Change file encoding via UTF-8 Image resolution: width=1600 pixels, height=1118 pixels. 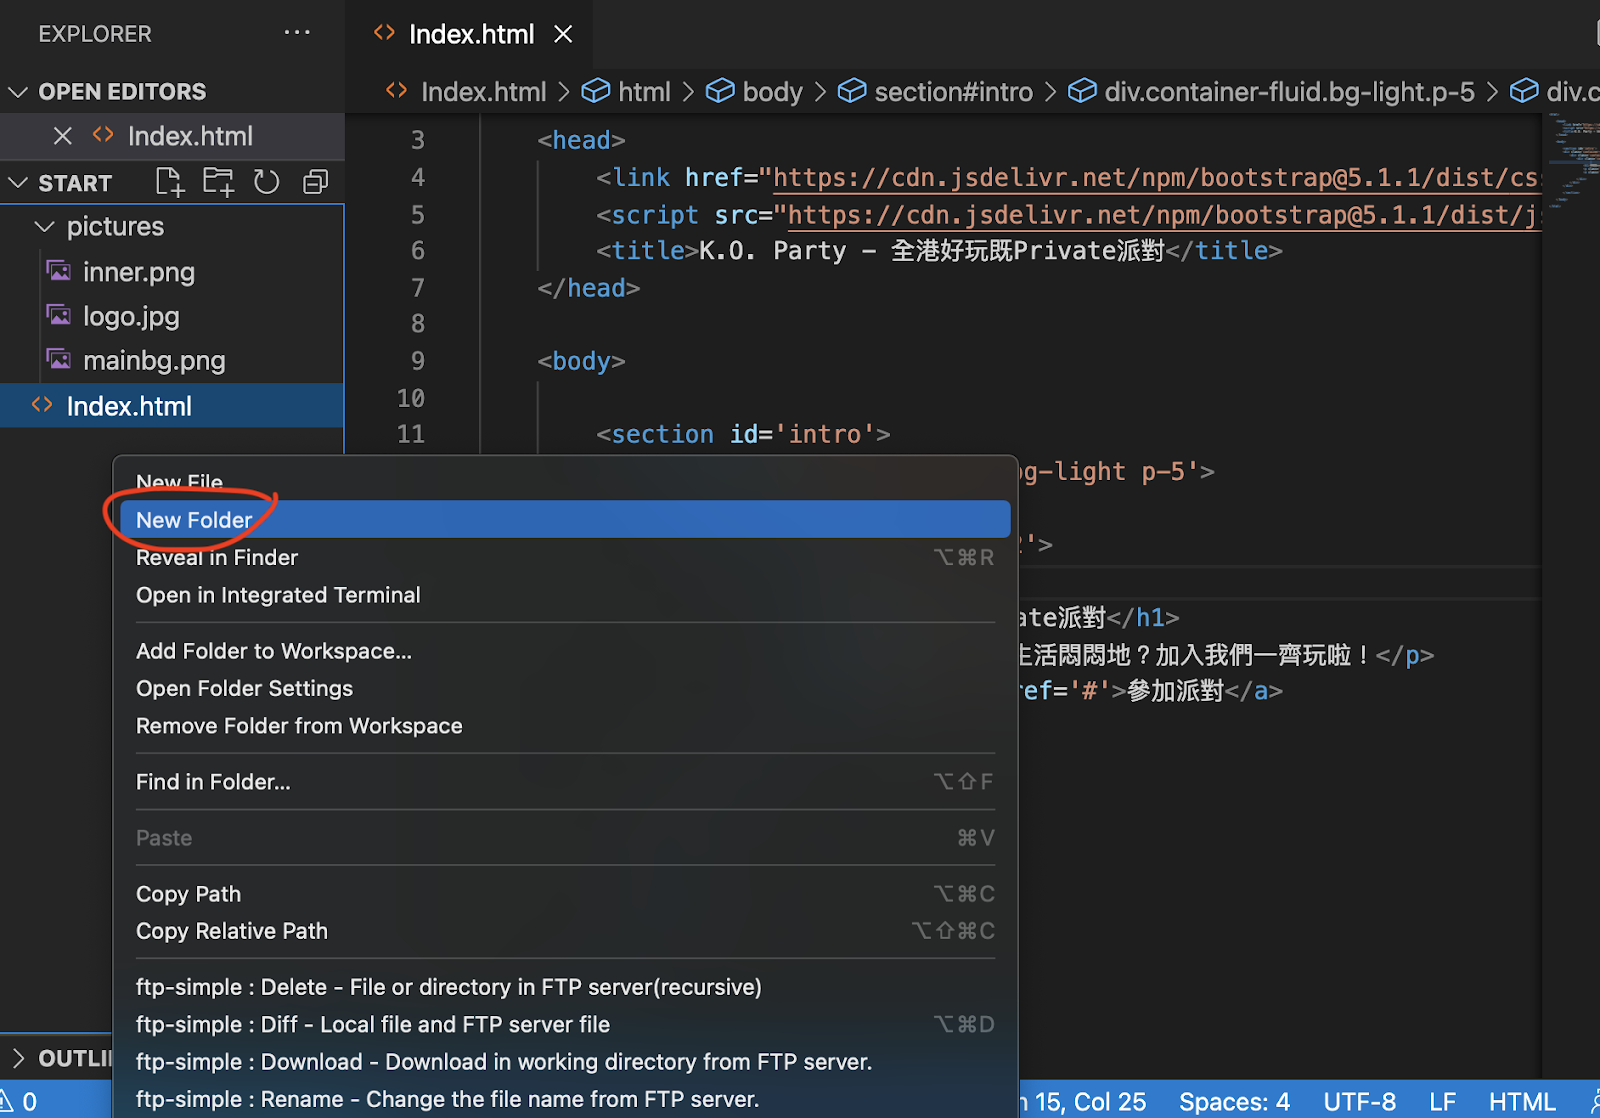[x=1359, y=1102]
